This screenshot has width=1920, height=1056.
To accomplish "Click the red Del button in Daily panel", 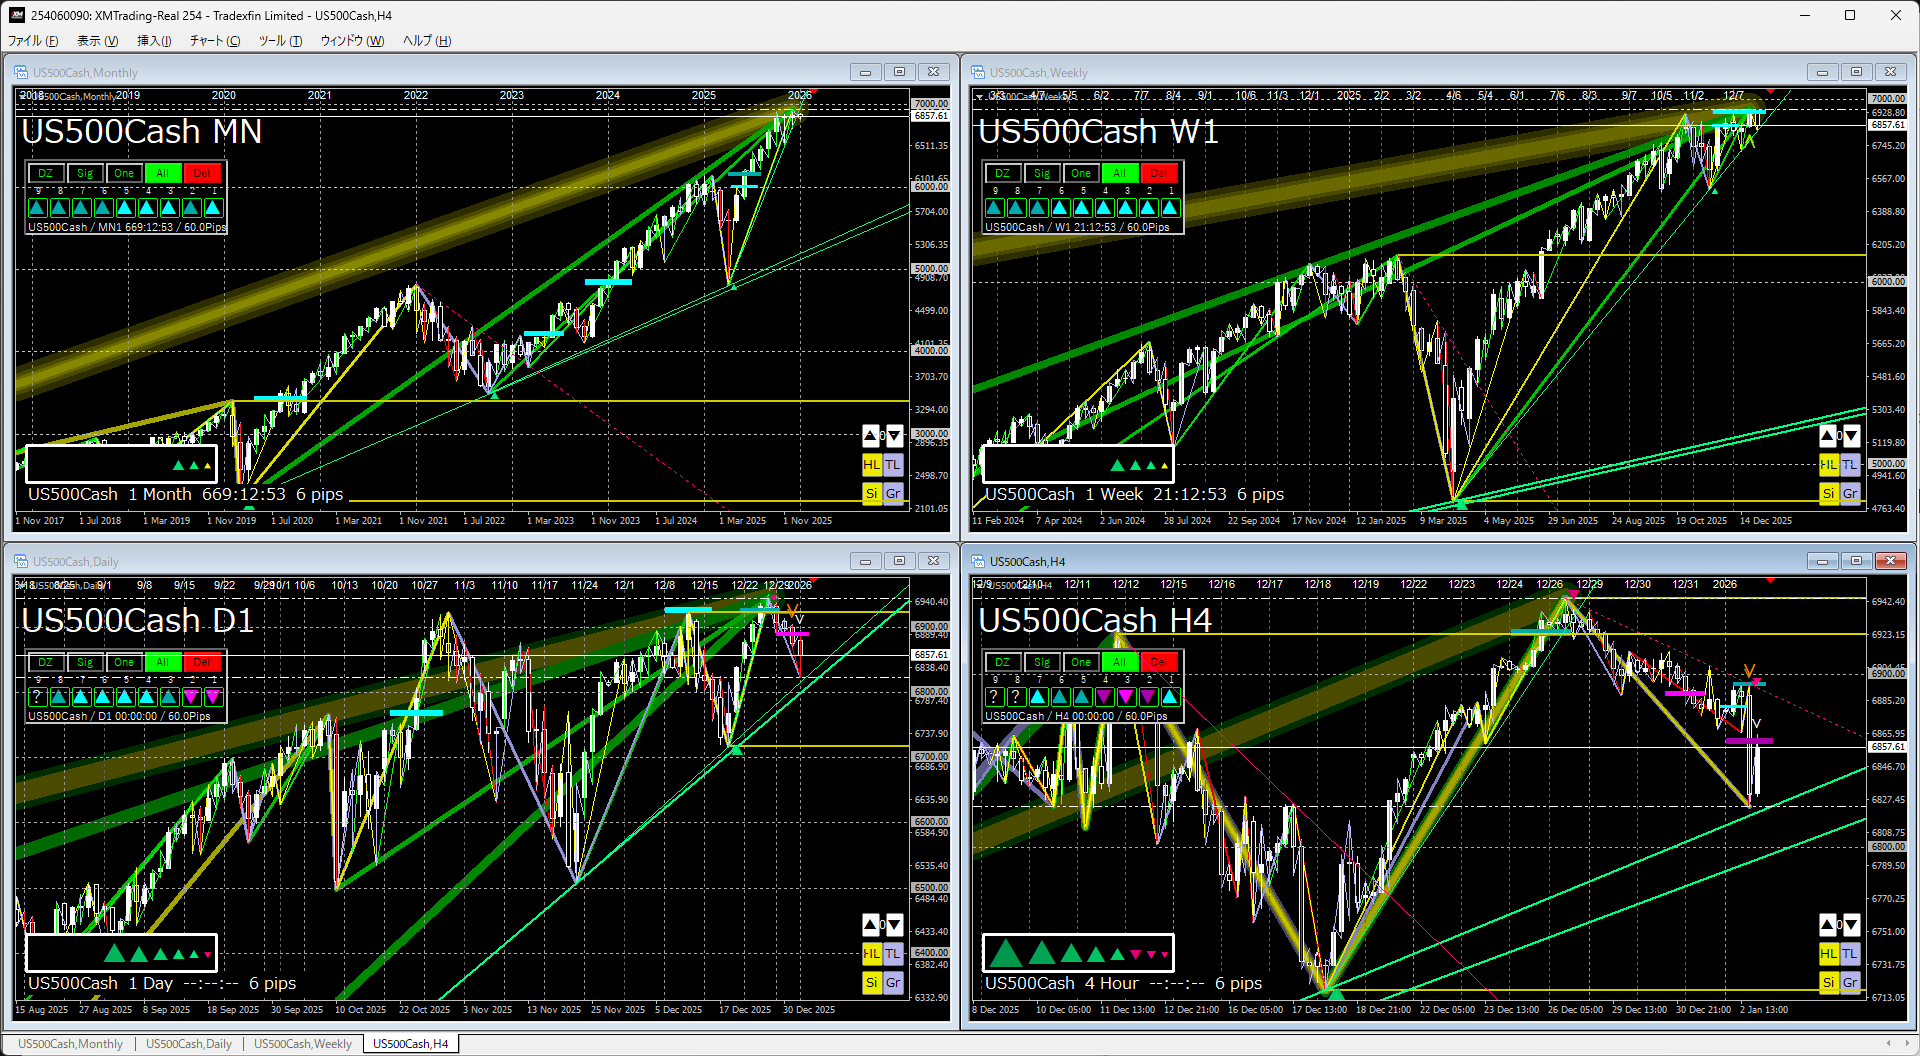I will tap(202, 662).
